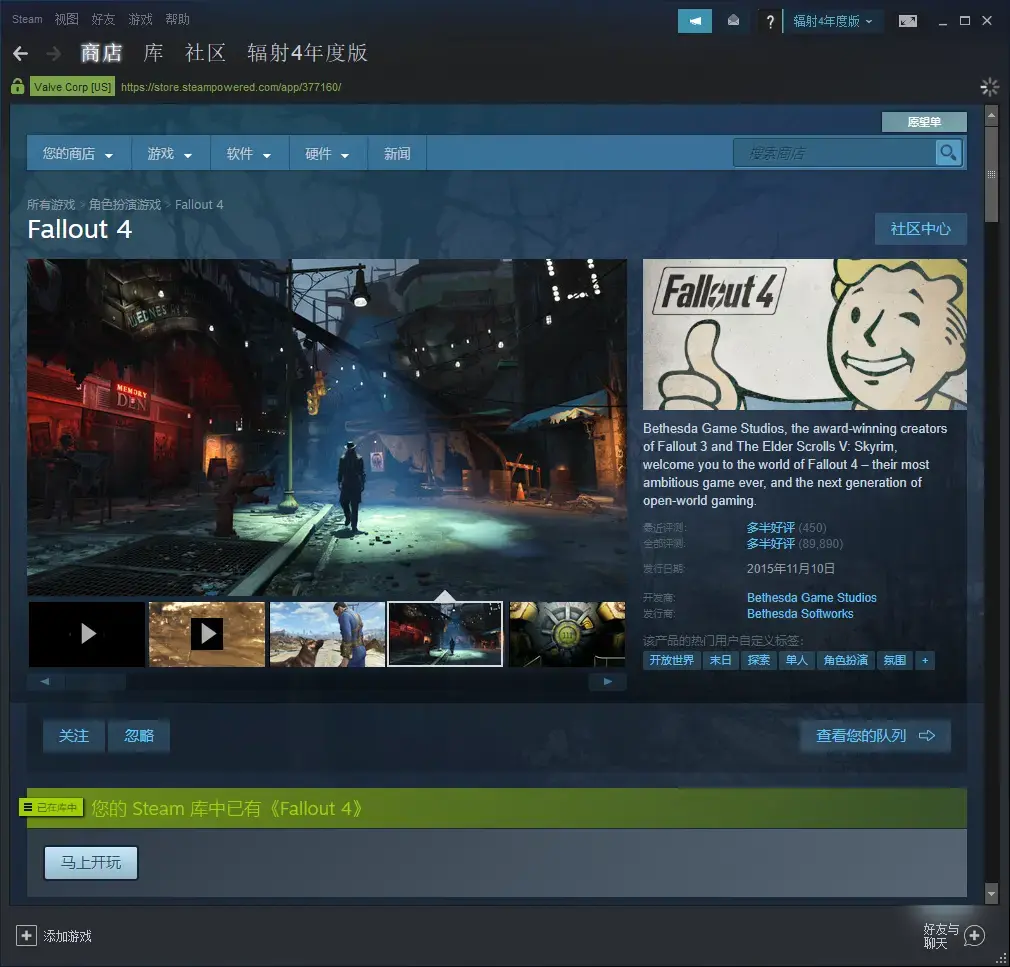Click the forward navigation arrow
Viewport: 1010px width, 967px height.
(x=54, y=53)
